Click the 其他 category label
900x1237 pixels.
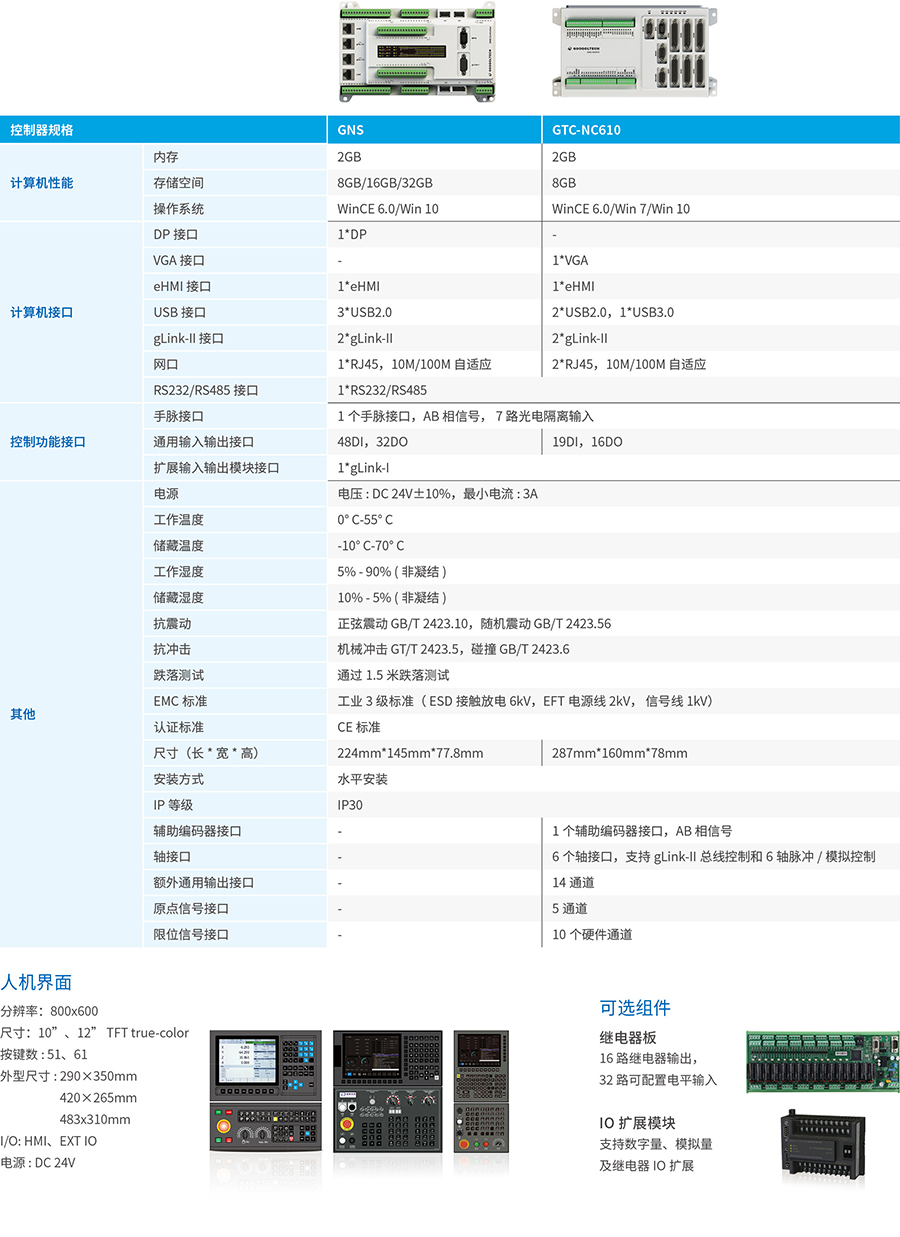(x=23, y=714)
